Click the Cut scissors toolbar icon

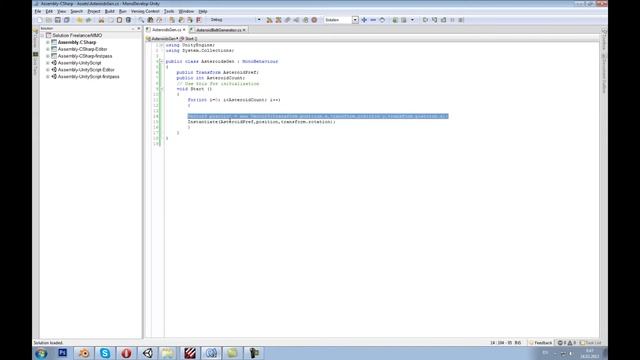point(101,20)
